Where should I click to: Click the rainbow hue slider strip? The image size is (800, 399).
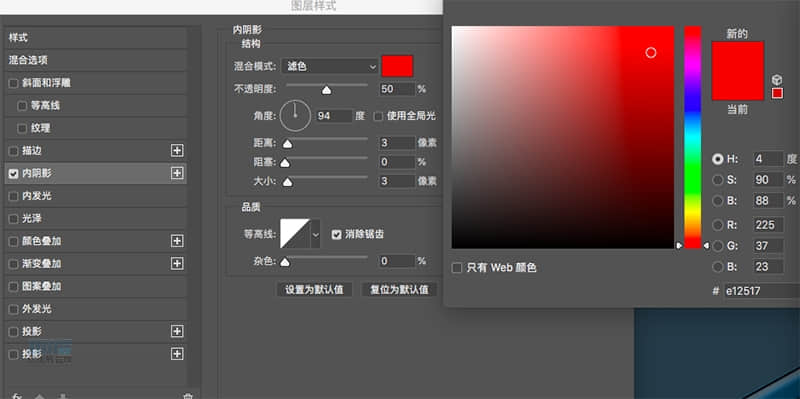693,137
